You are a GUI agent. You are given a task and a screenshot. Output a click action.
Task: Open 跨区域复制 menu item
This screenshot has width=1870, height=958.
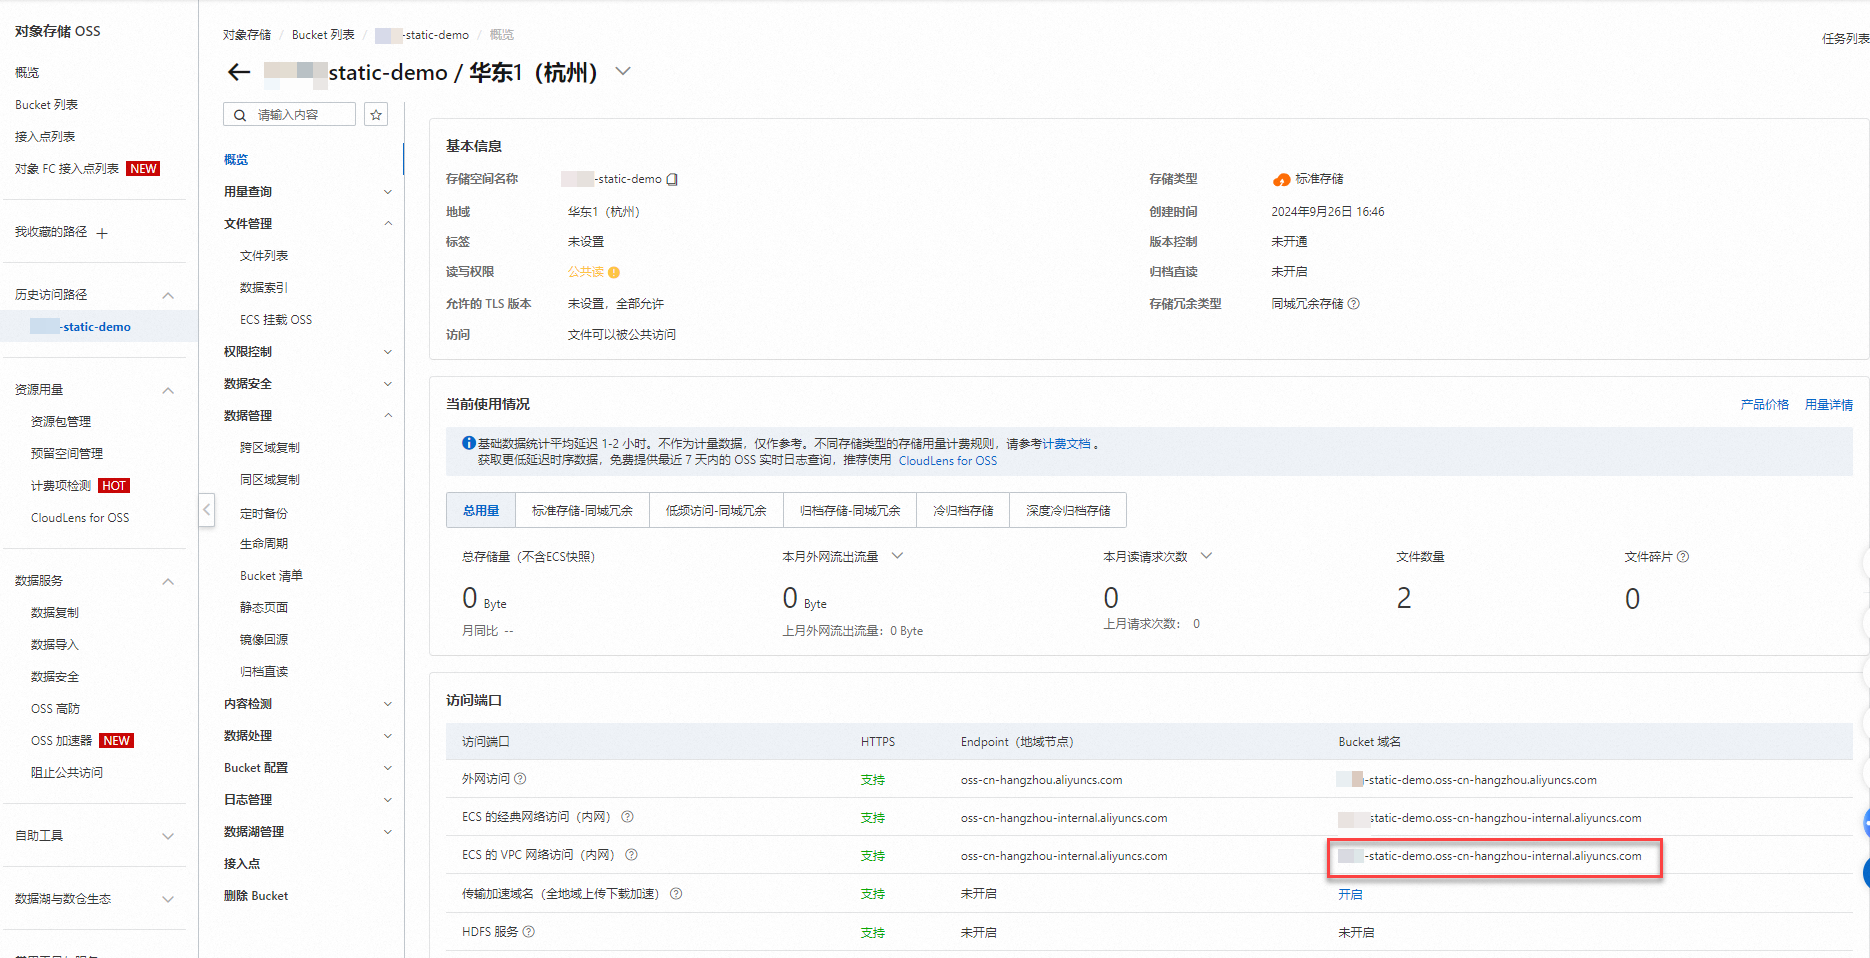pos(270,448)
